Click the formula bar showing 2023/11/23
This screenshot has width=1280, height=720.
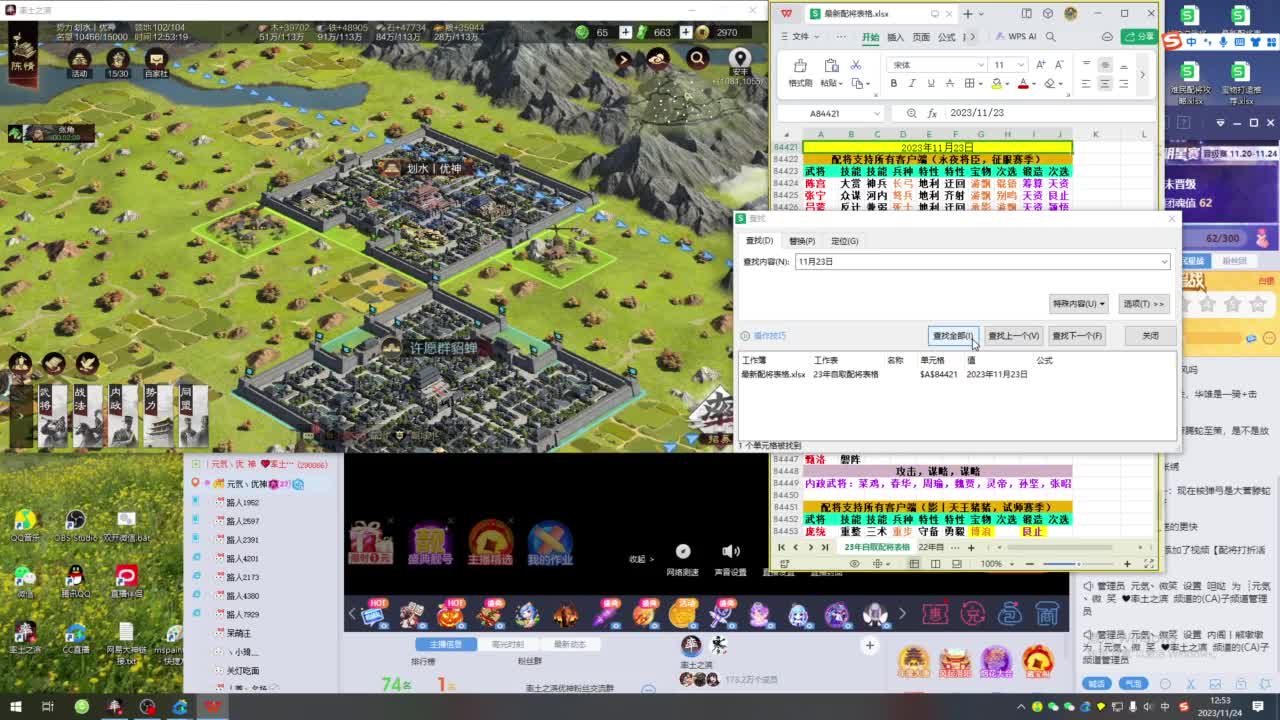[1048, 113]
